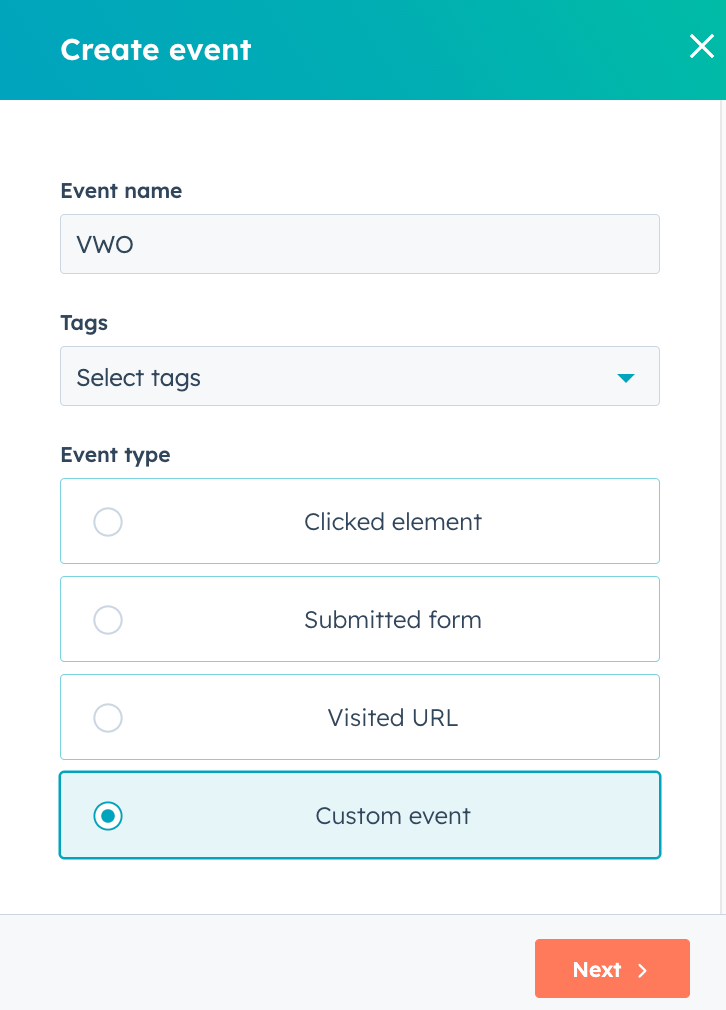This screenshot has height=1010, width=726.
Task: Select the Visited URL radio button
Action: coord(108,718)
